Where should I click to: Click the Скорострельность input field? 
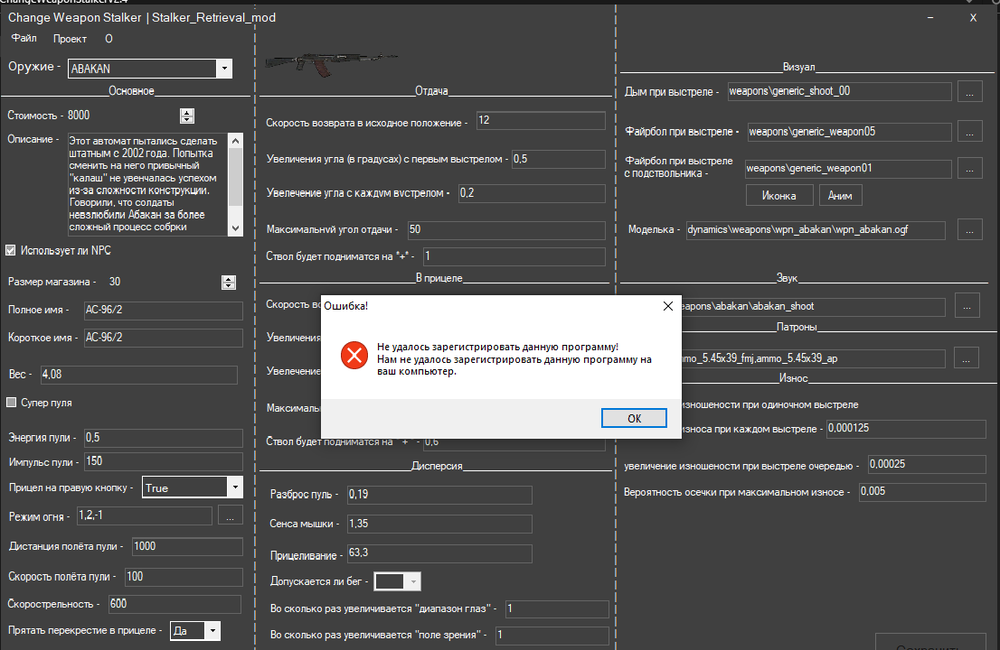point(173,604)
